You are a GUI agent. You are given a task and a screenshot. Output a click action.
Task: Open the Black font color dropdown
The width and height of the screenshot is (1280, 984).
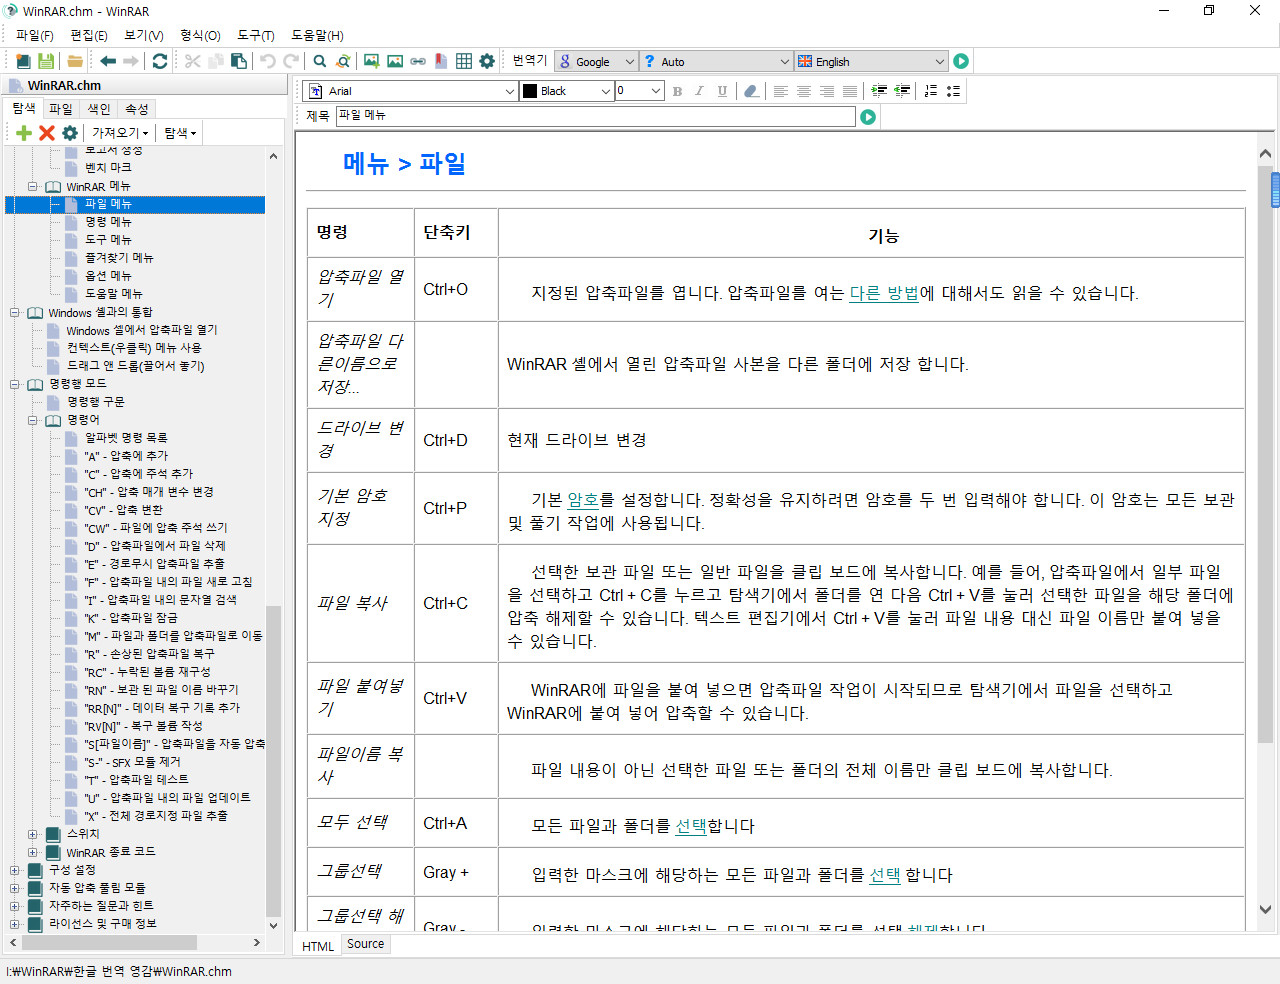click(566, 91)
